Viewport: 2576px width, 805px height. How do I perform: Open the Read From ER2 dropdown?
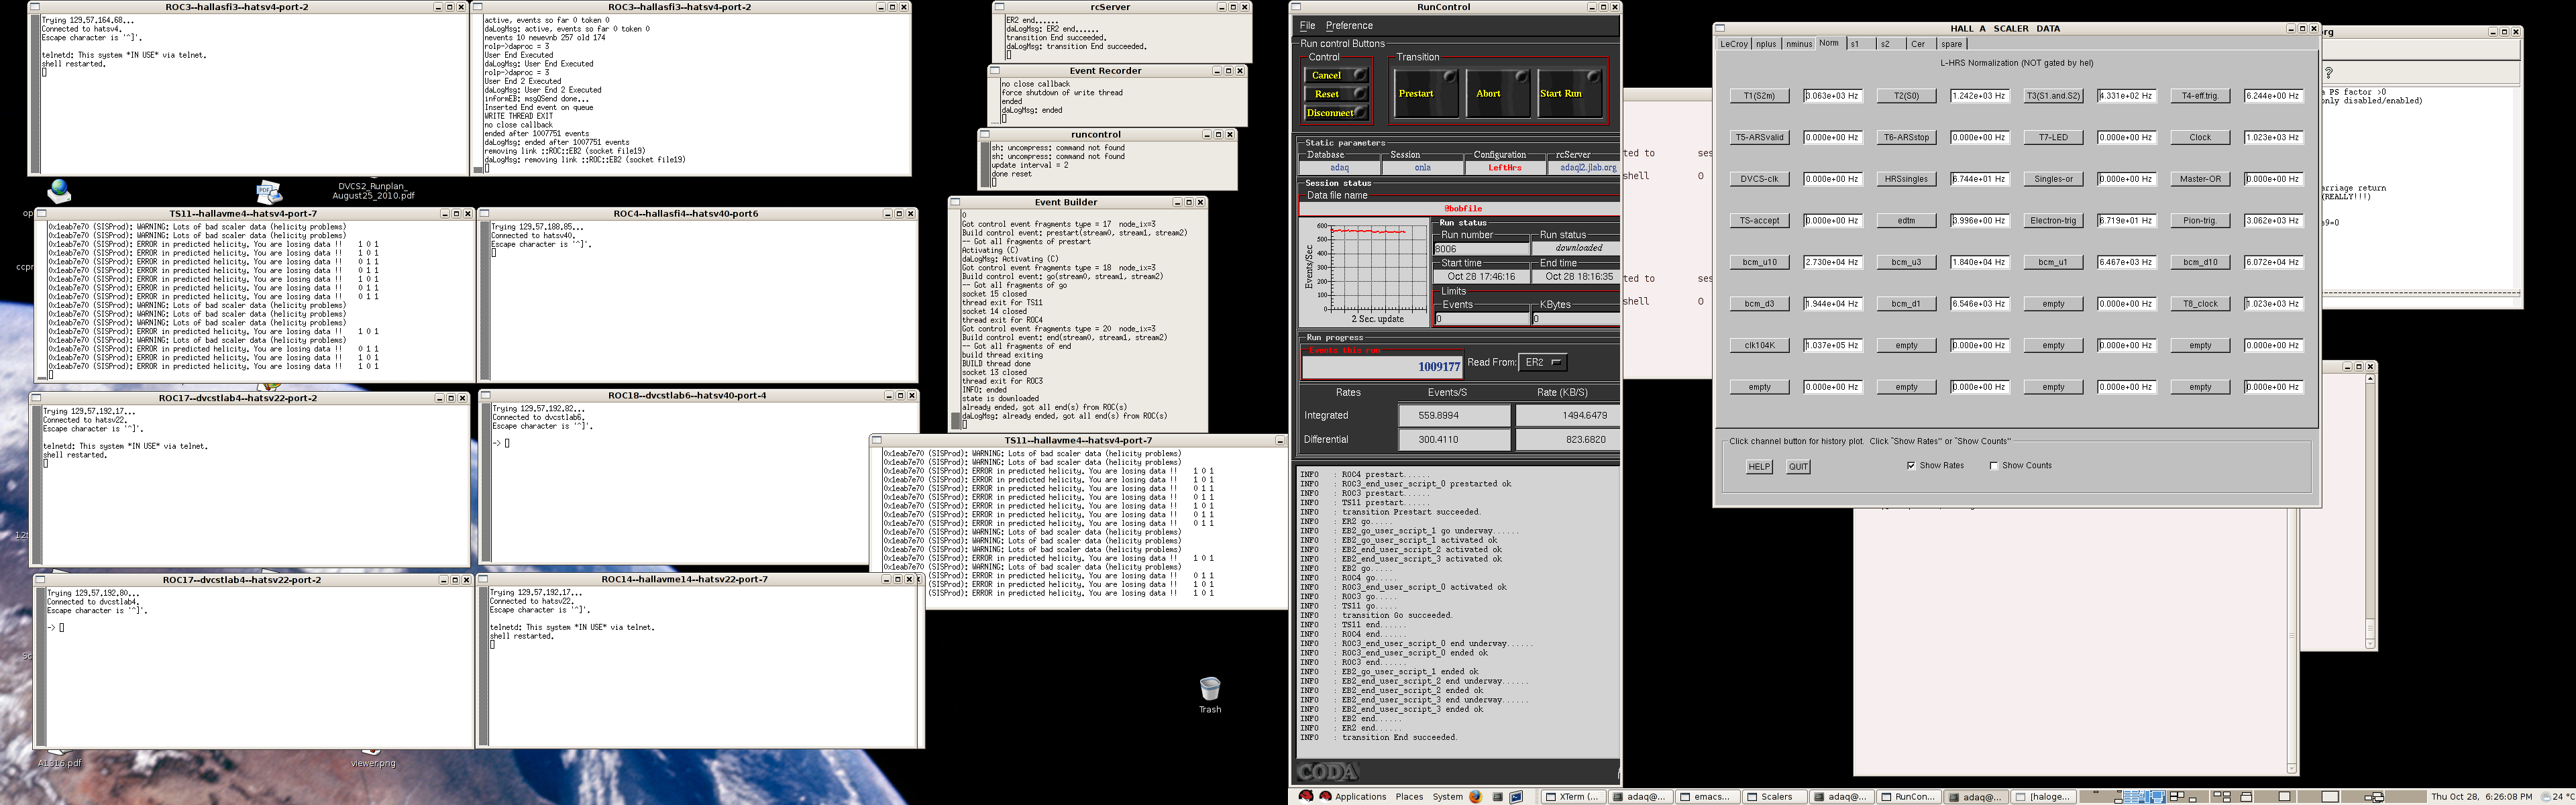[1542, 362]
